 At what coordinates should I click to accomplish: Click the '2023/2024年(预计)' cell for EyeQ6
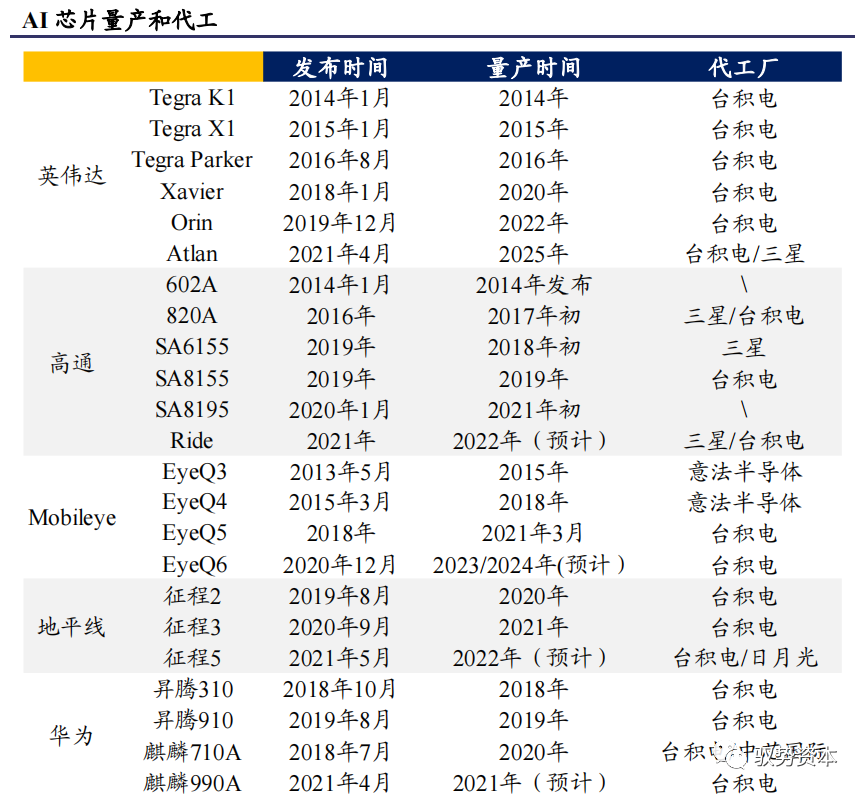click(x=529, y=565)
